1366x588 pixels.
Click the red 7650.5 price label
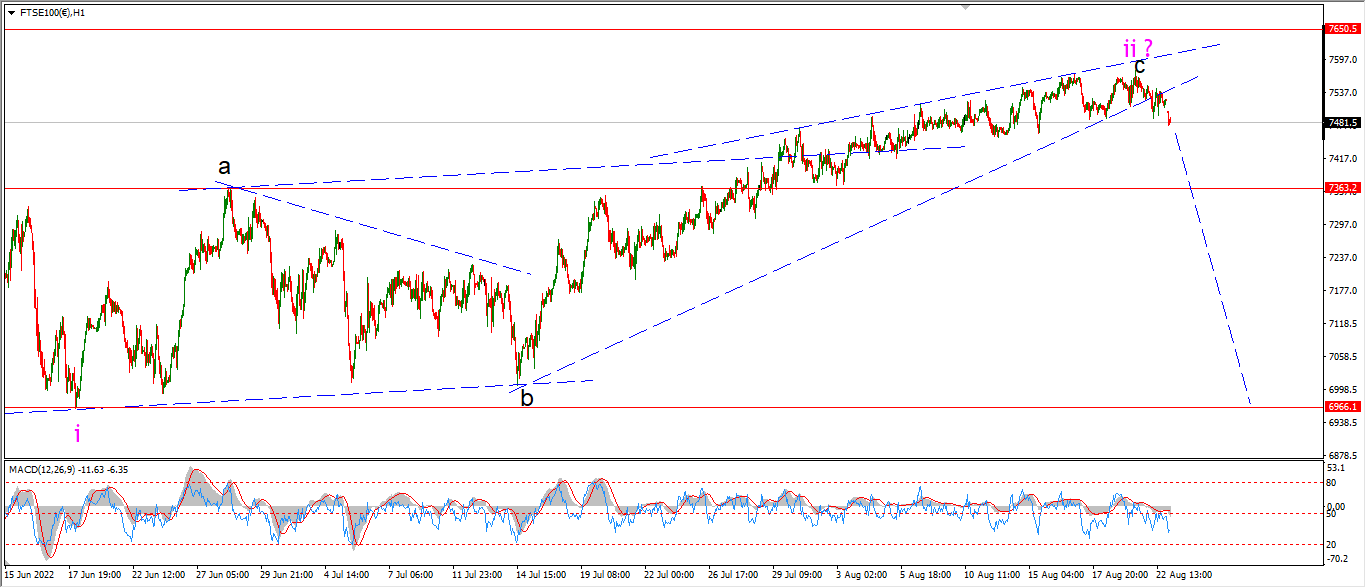tap(1342, 29)
